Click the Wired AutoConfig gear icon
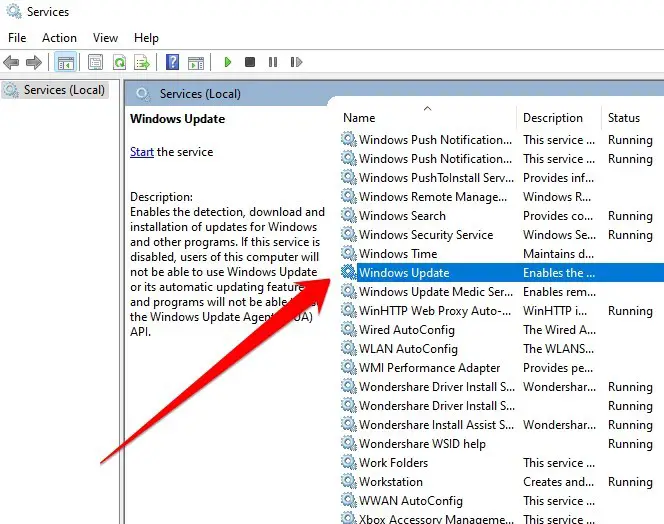 [349, 329]
